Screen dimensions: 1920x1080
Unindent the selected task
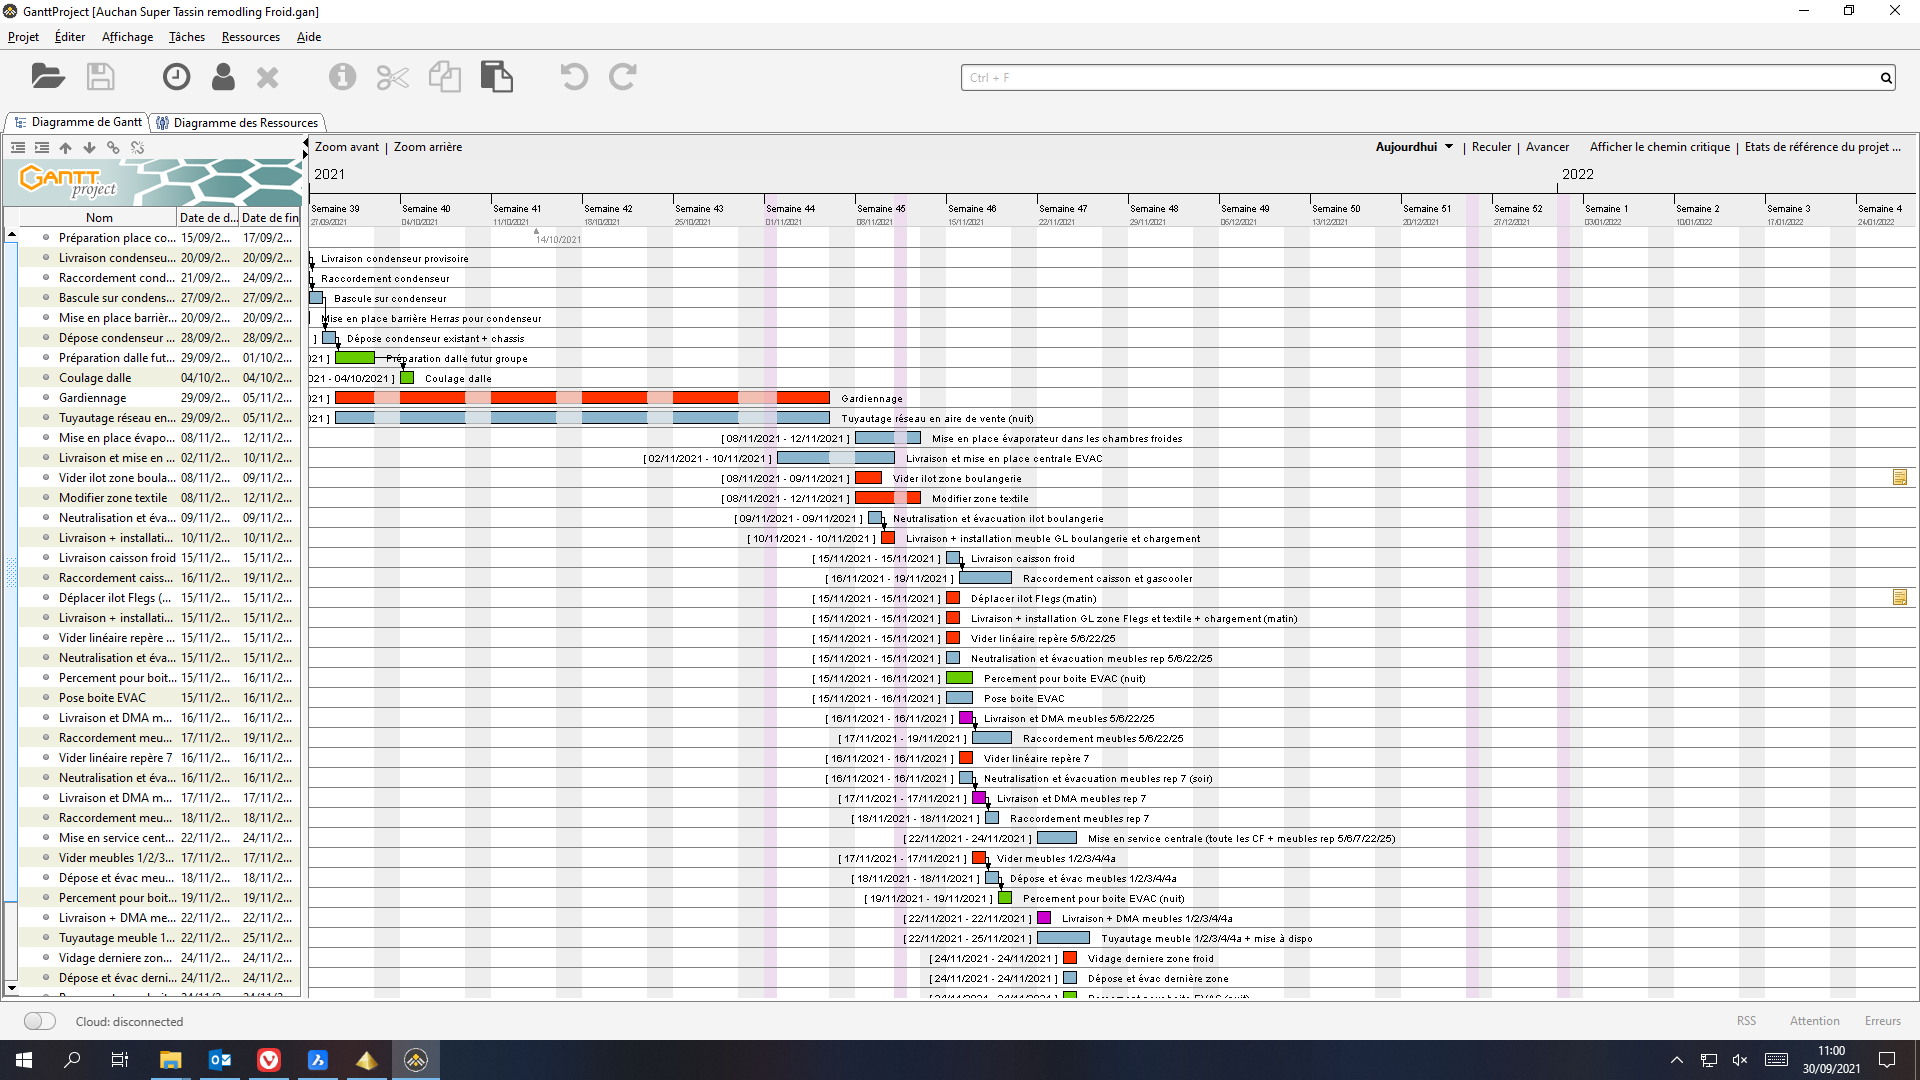[x=18, y=147]
